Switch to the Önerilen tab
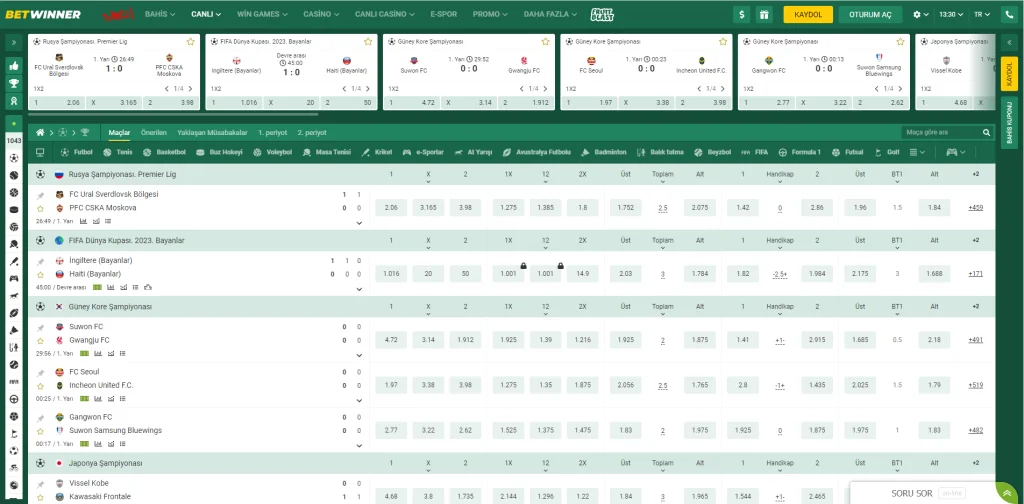The image size is (1024, 504). 153,133
